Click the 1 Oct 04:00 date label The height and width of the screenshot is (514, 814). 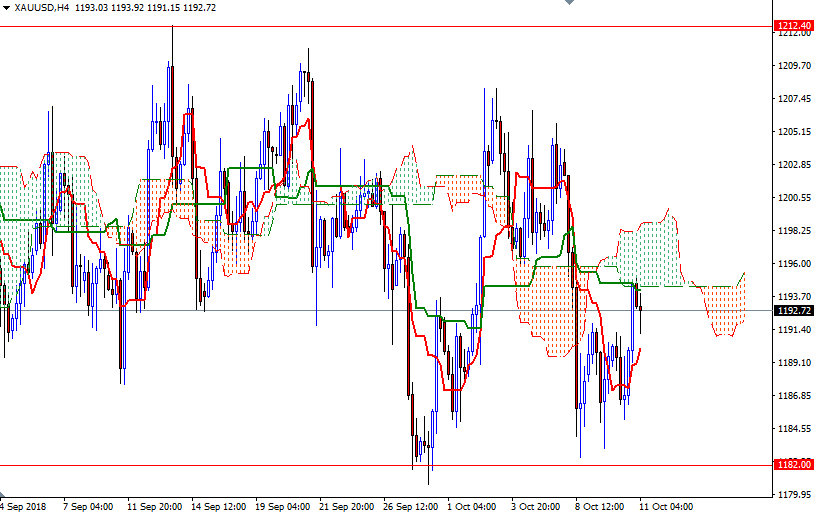[473, 506]
